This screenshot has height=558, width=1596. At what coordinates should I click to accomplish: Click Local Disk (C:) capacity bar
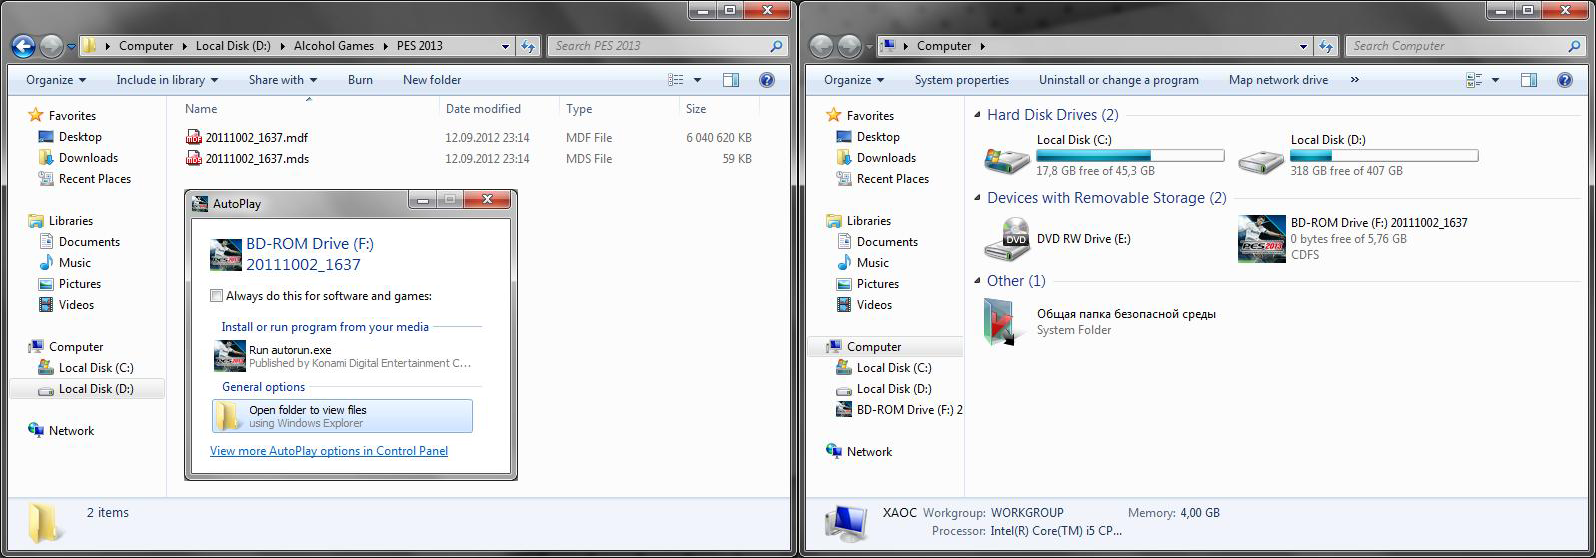[1130, 156]
